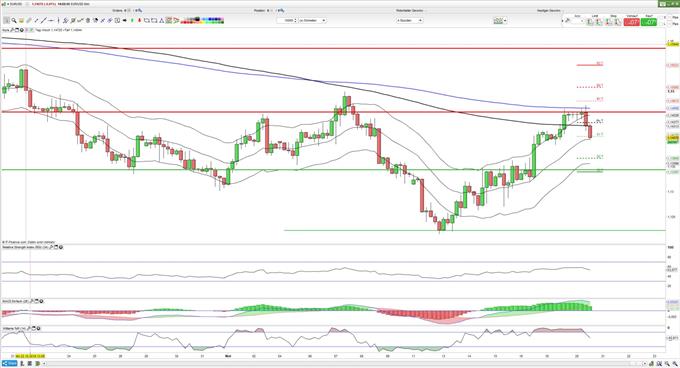Select the horizontal line drawing tool

coord(51,20)
